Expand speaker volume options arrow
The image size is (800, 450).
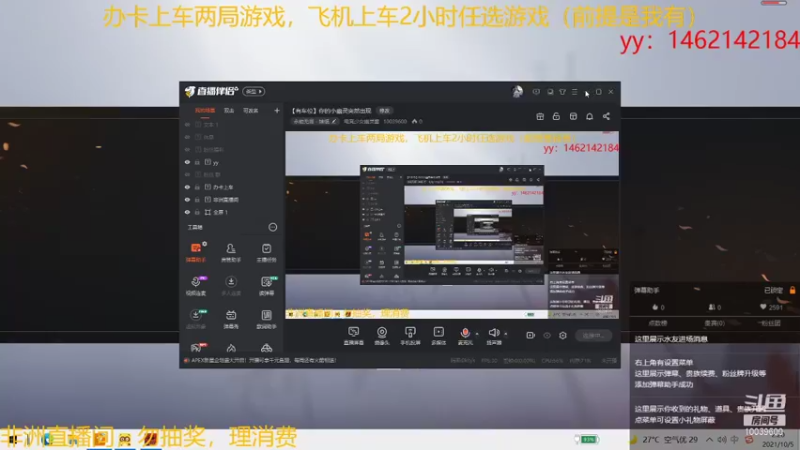506,334
